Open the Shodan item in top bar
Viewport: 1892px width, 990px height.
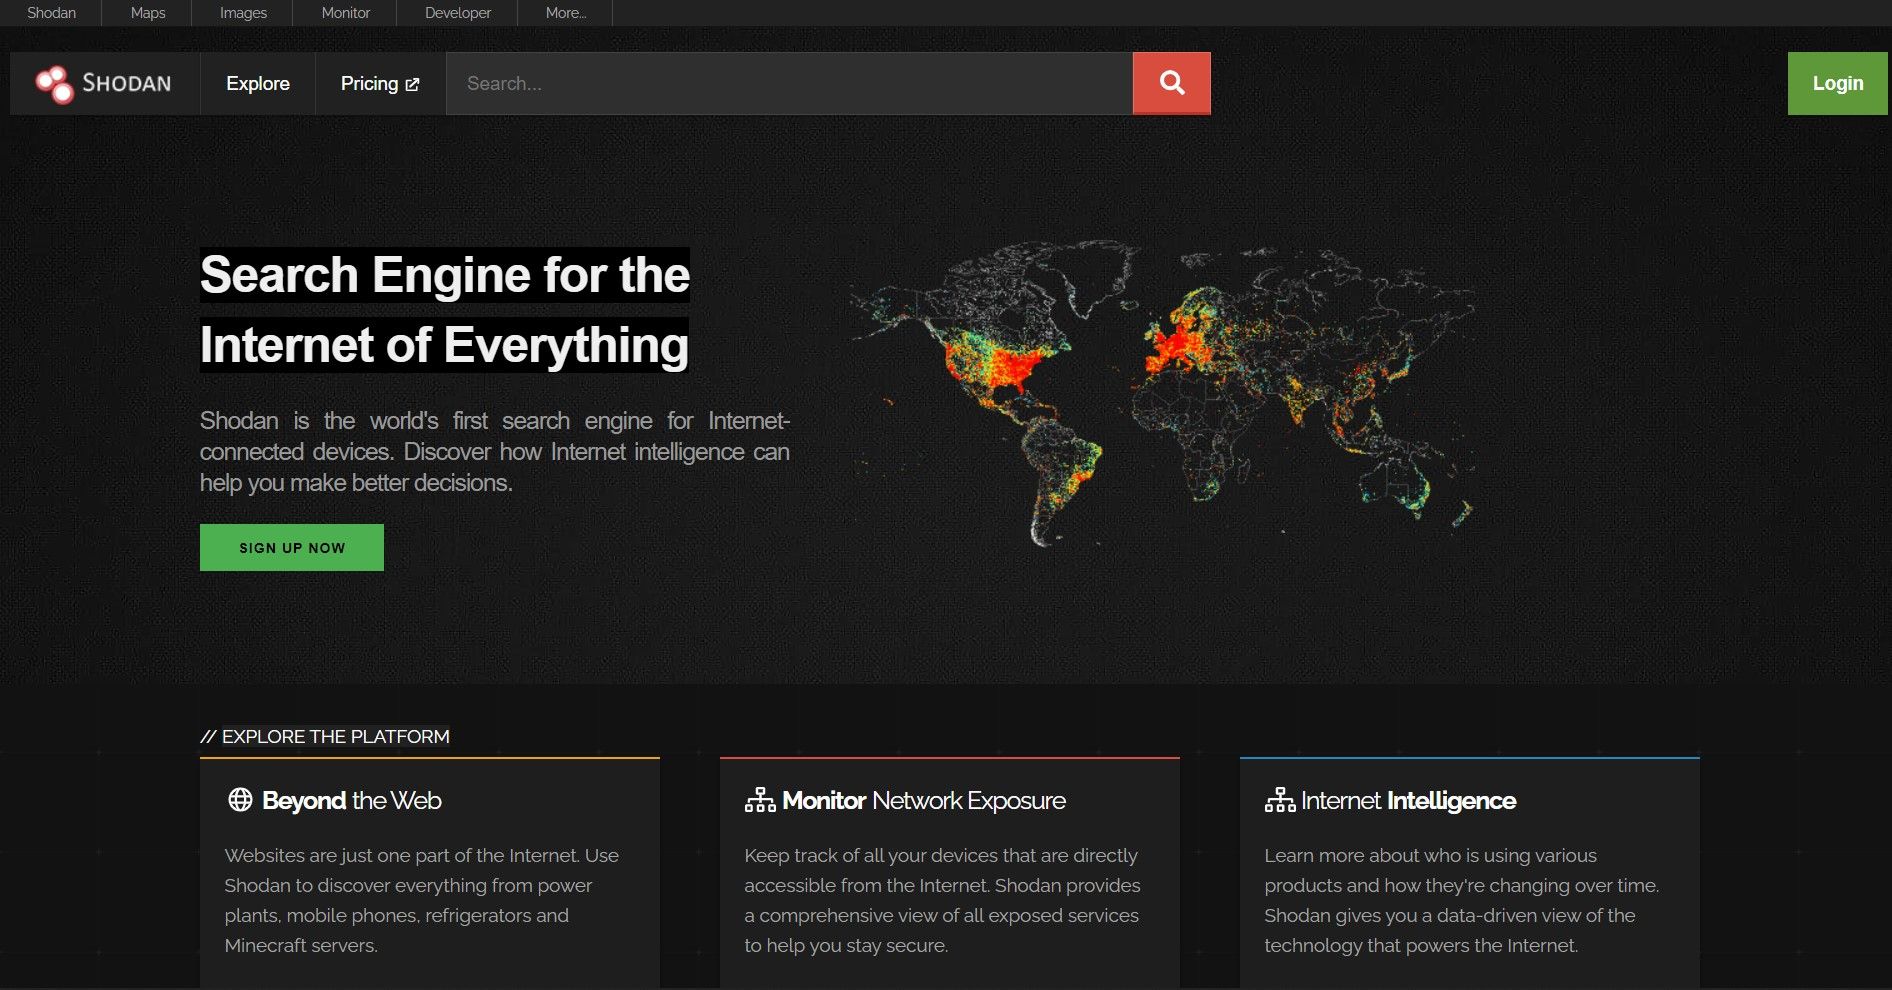(51, 13)
